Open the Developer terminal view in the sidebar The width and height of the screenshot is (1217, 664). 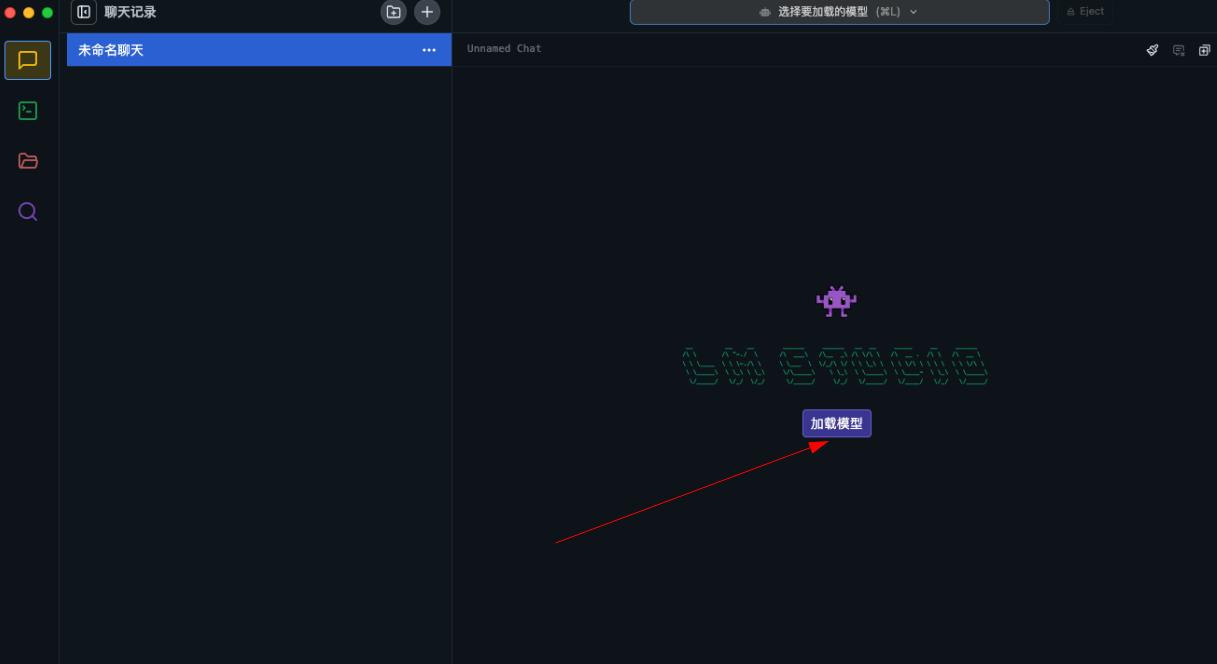(x=28, y=111)
